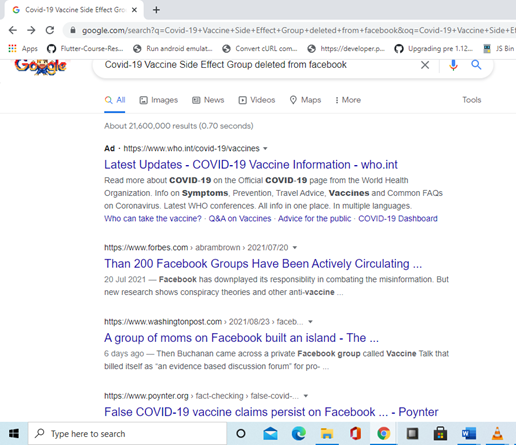The image size is (516, 445).
Task: Open the search Tools button
Action: (x=472, y=100)
